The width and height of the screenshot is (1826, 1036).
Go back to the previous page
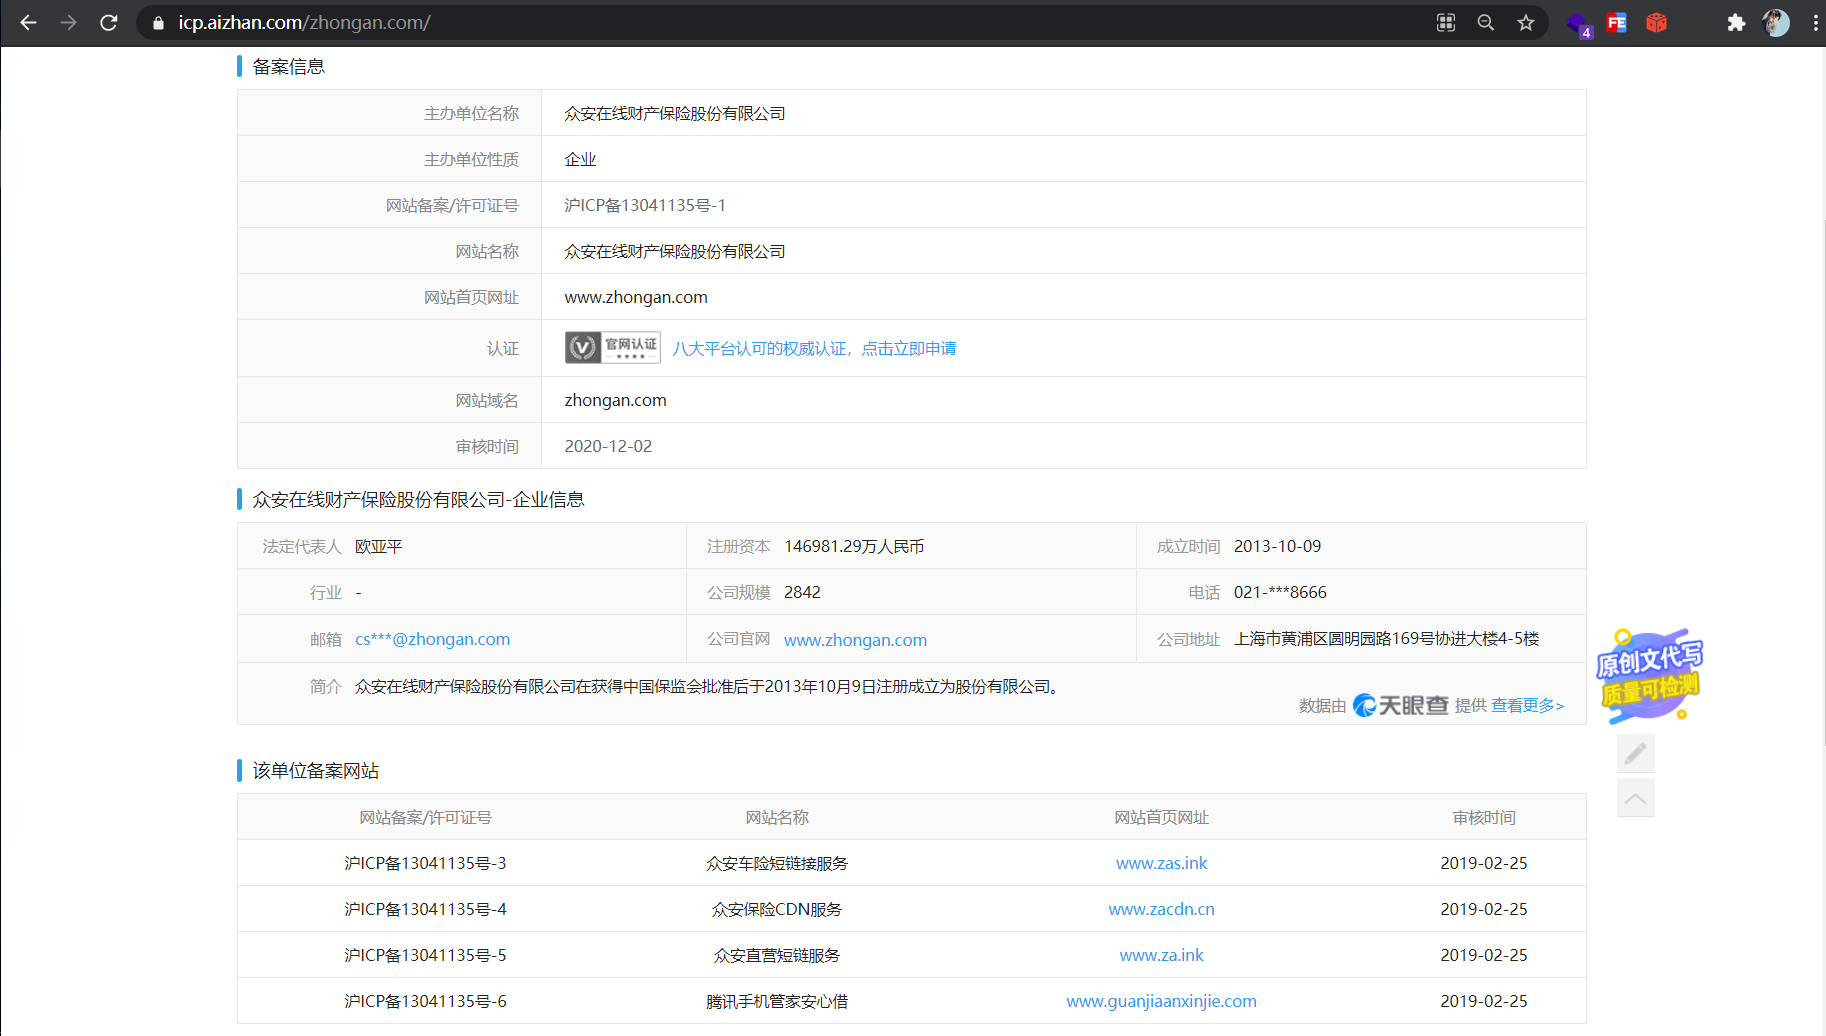click(28, 22)
